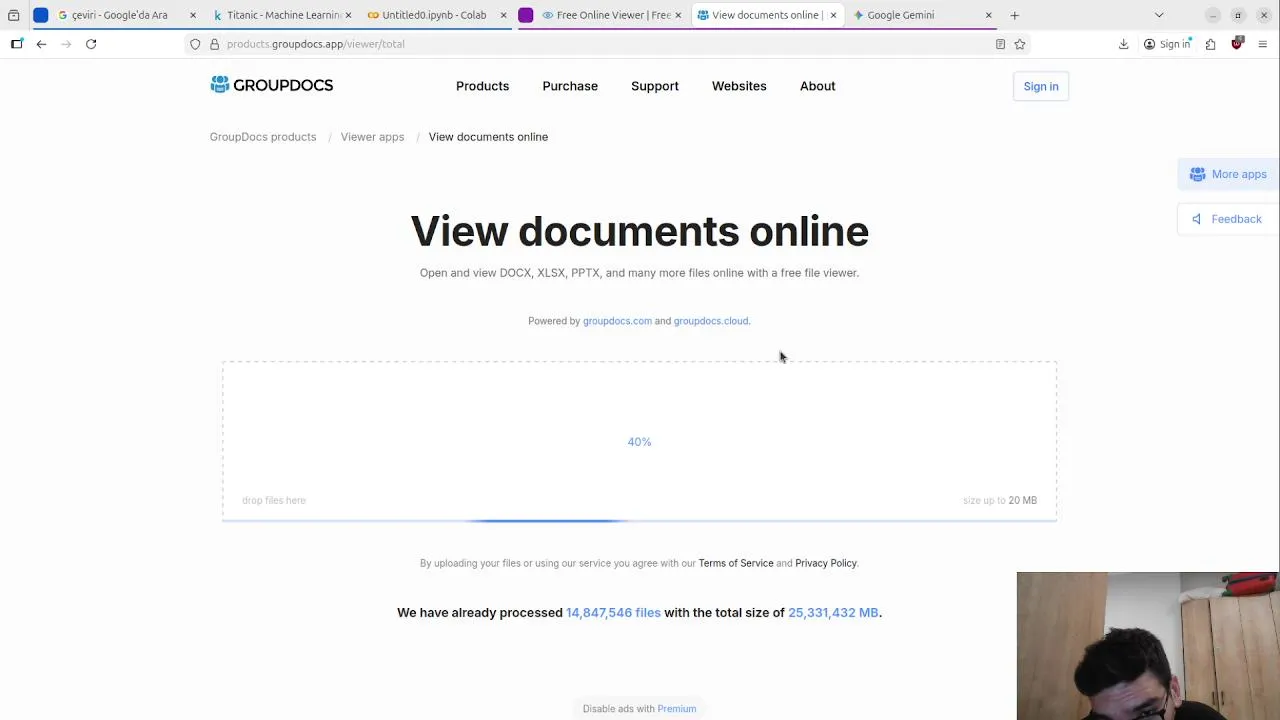Reload the page with refresh icon
Image resolution: width=1280 pixels, height=720 pixels.
[x=91, y=44]
